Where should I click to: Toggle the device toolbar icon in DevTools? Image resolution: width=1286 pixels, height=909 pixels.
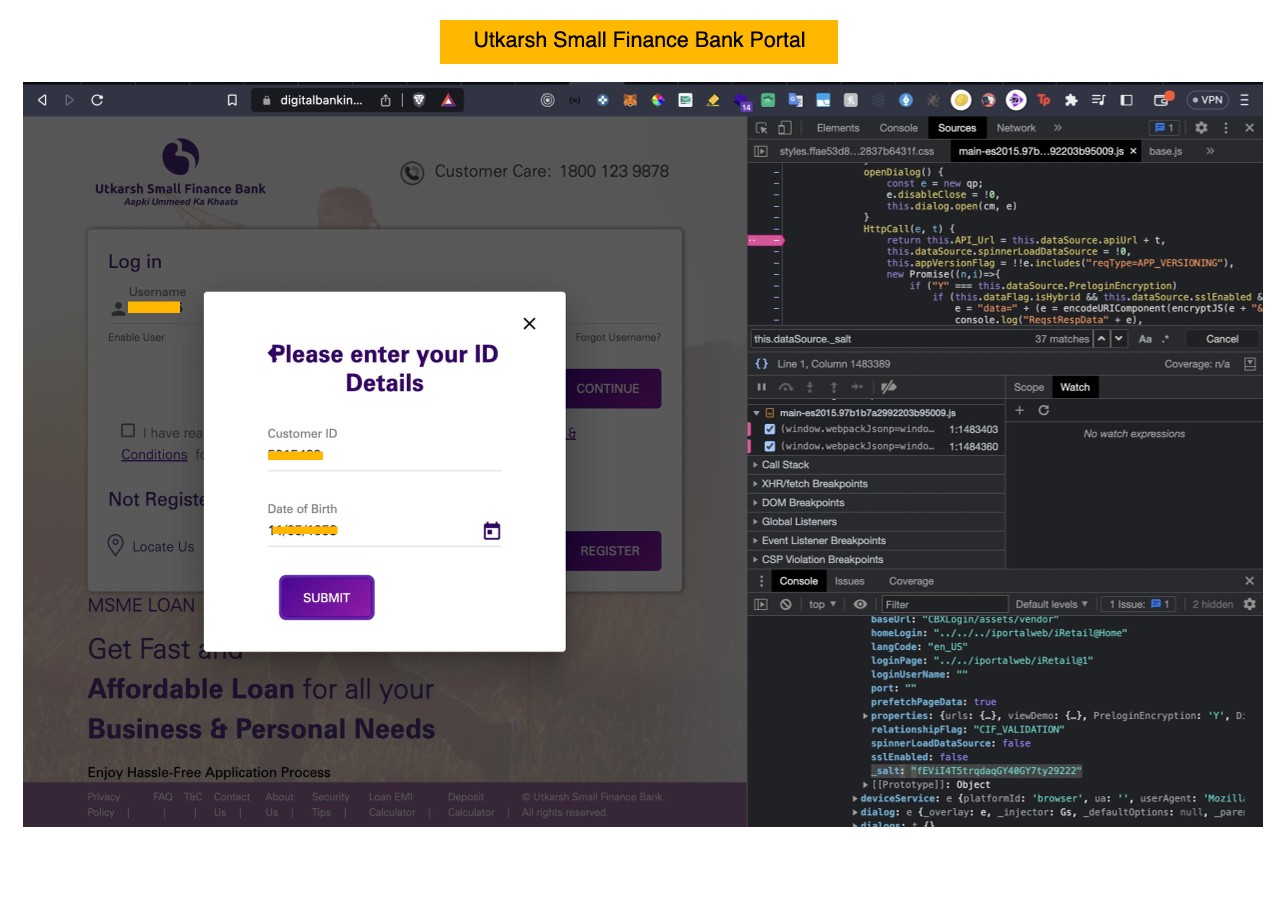[785, 128]
